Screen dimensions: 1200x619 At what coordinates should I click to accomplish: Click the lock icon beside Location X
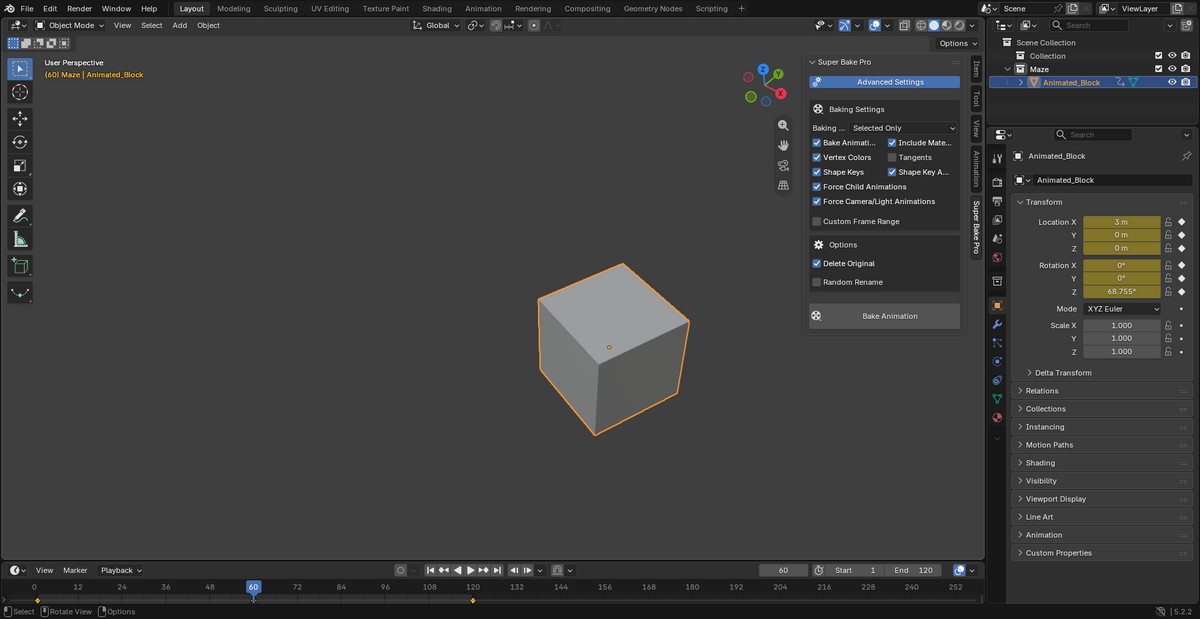point(1168,222)
